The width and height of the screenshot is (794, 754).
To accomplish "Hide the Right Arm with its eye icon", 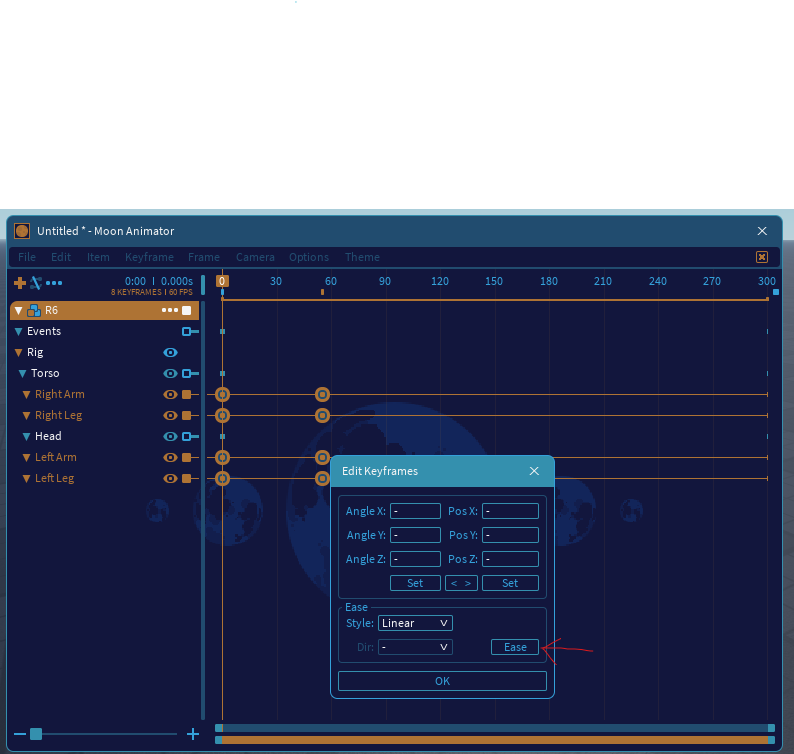I will point(171,394).
